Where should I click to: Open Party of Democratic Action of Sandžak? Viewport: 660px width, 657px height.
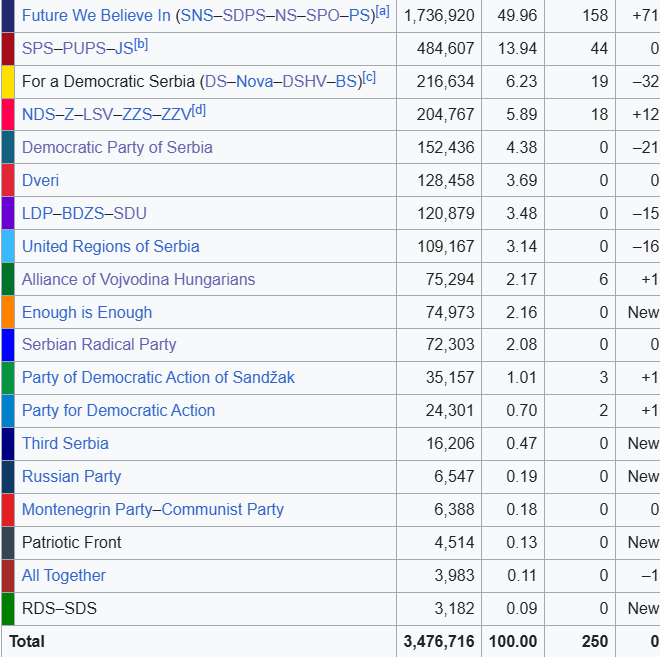[x=158, y=377]
